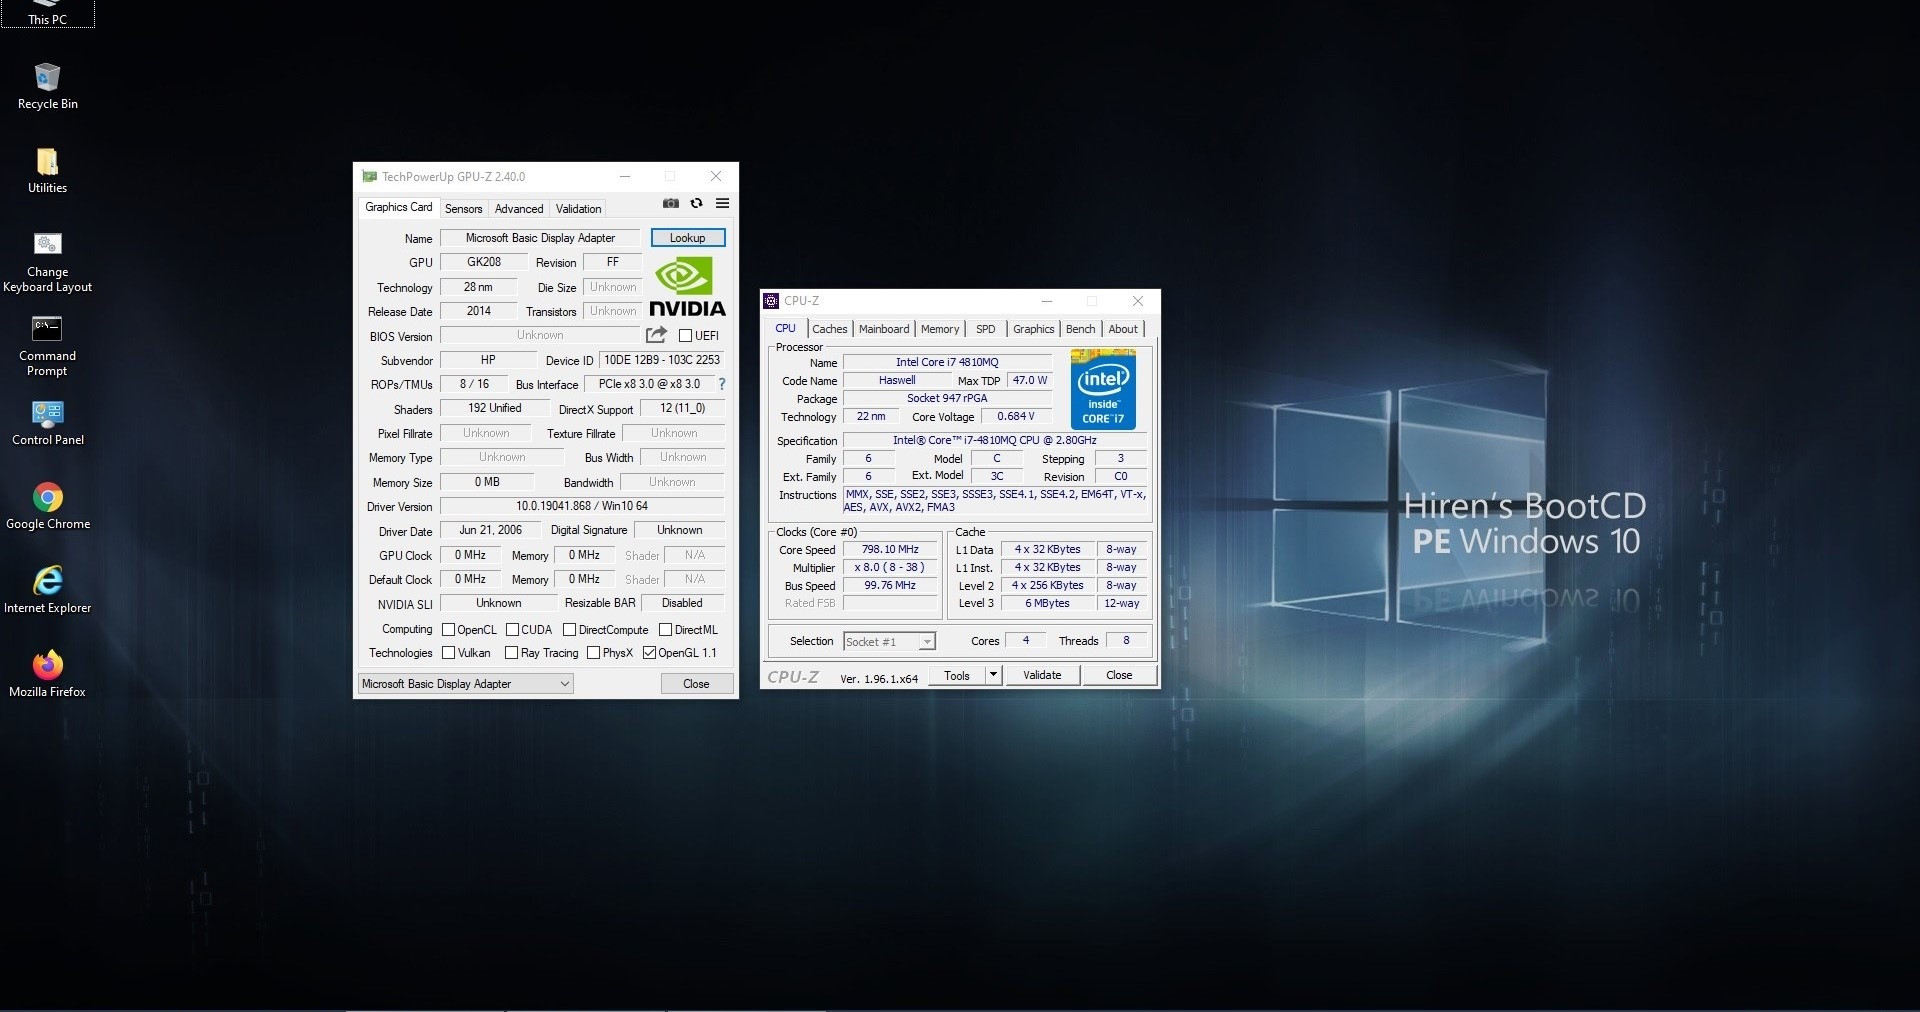Toggle the Ray Tracing checkbox
1920x1012 pixels.
tap(512, 653)
